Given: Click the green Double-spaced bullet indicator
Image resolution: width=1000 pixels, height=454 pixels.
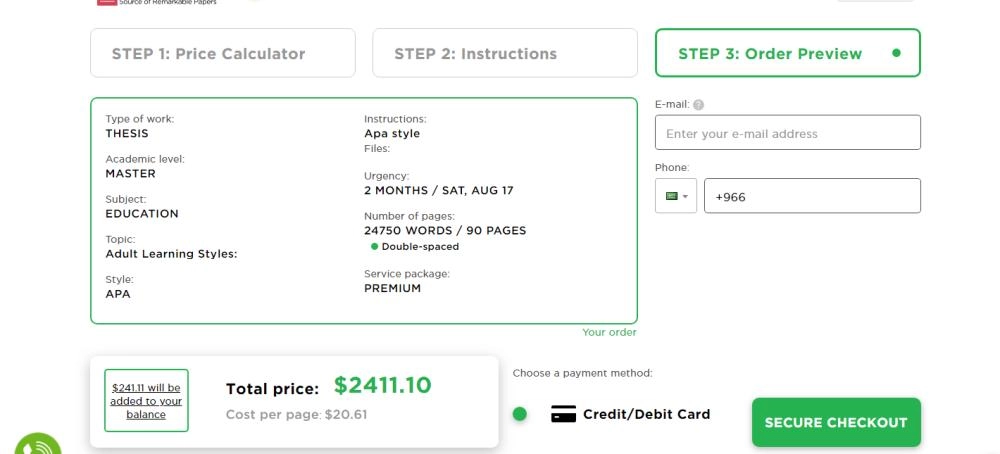Looking at the screenshot, I should (x=375, y=247).
